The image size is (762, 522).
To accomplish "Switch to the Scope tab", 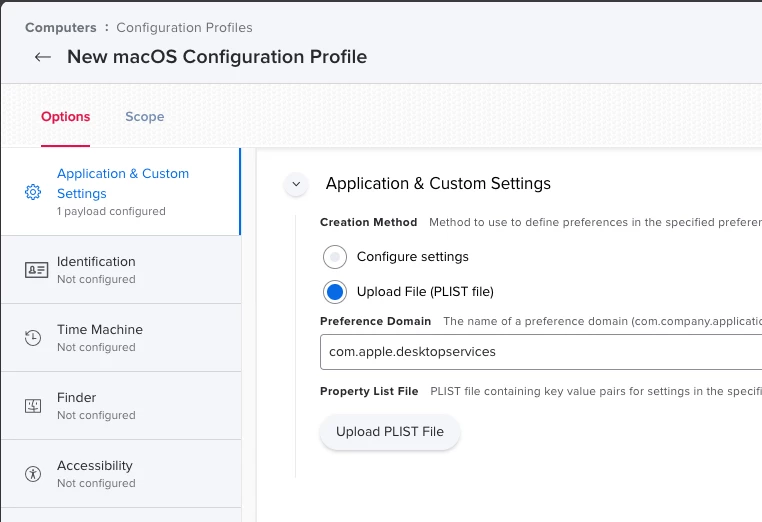I will [144, 117].
